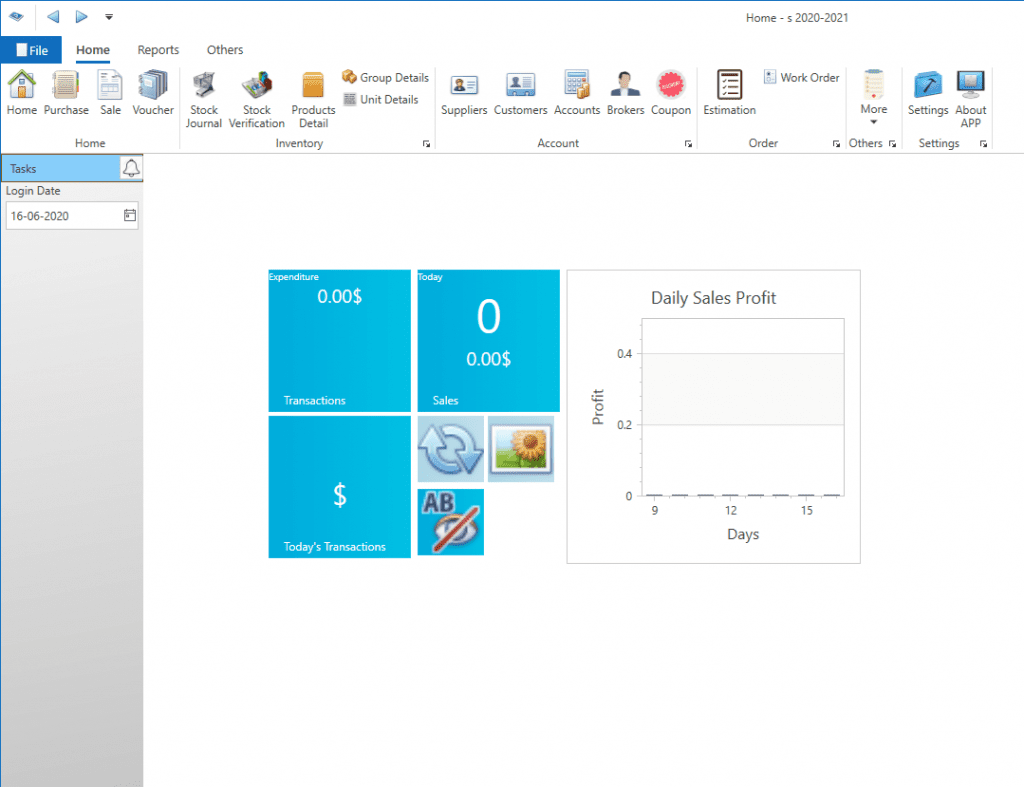The image size is (1024, 787).
Task: Open the File menu
Action: [x=31, y=50]
